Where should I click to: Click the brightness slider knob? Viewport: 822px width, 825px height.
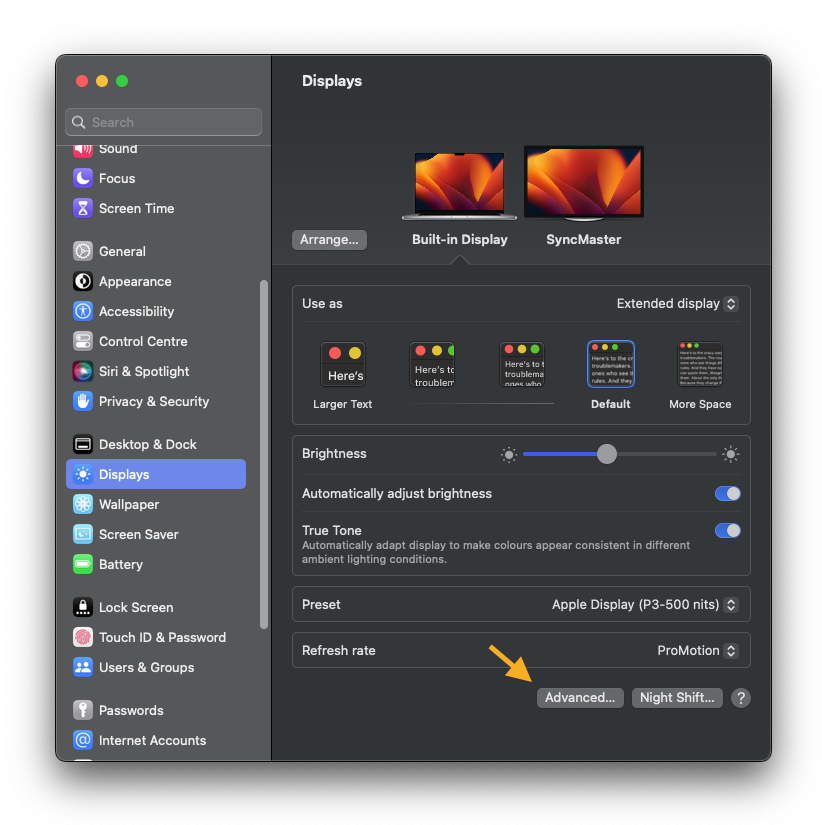point(607,454)
